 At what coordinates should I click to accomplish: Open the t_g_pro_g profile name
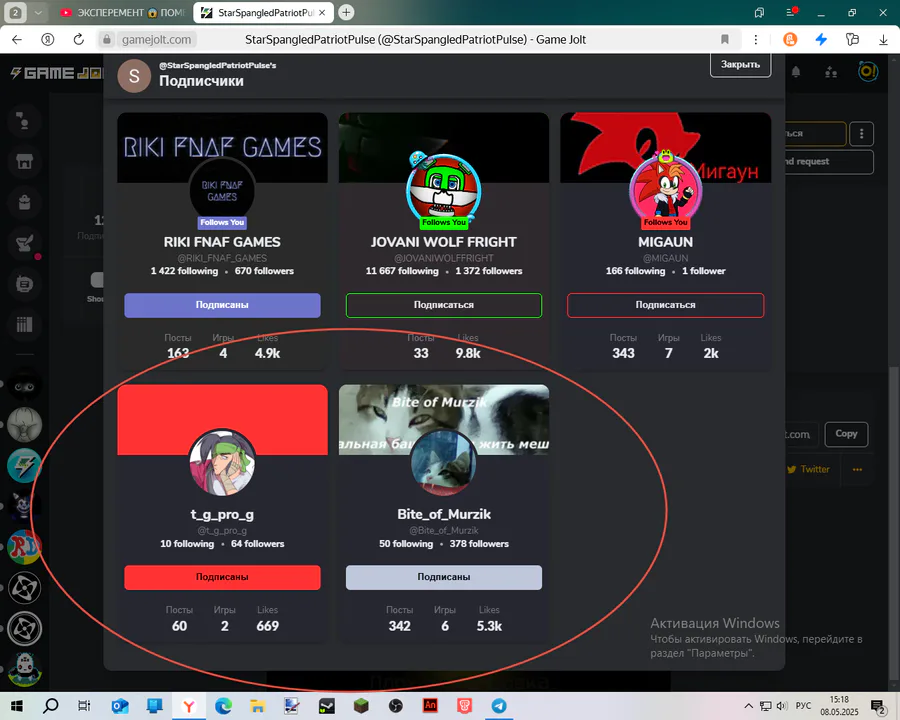[222, 514]
